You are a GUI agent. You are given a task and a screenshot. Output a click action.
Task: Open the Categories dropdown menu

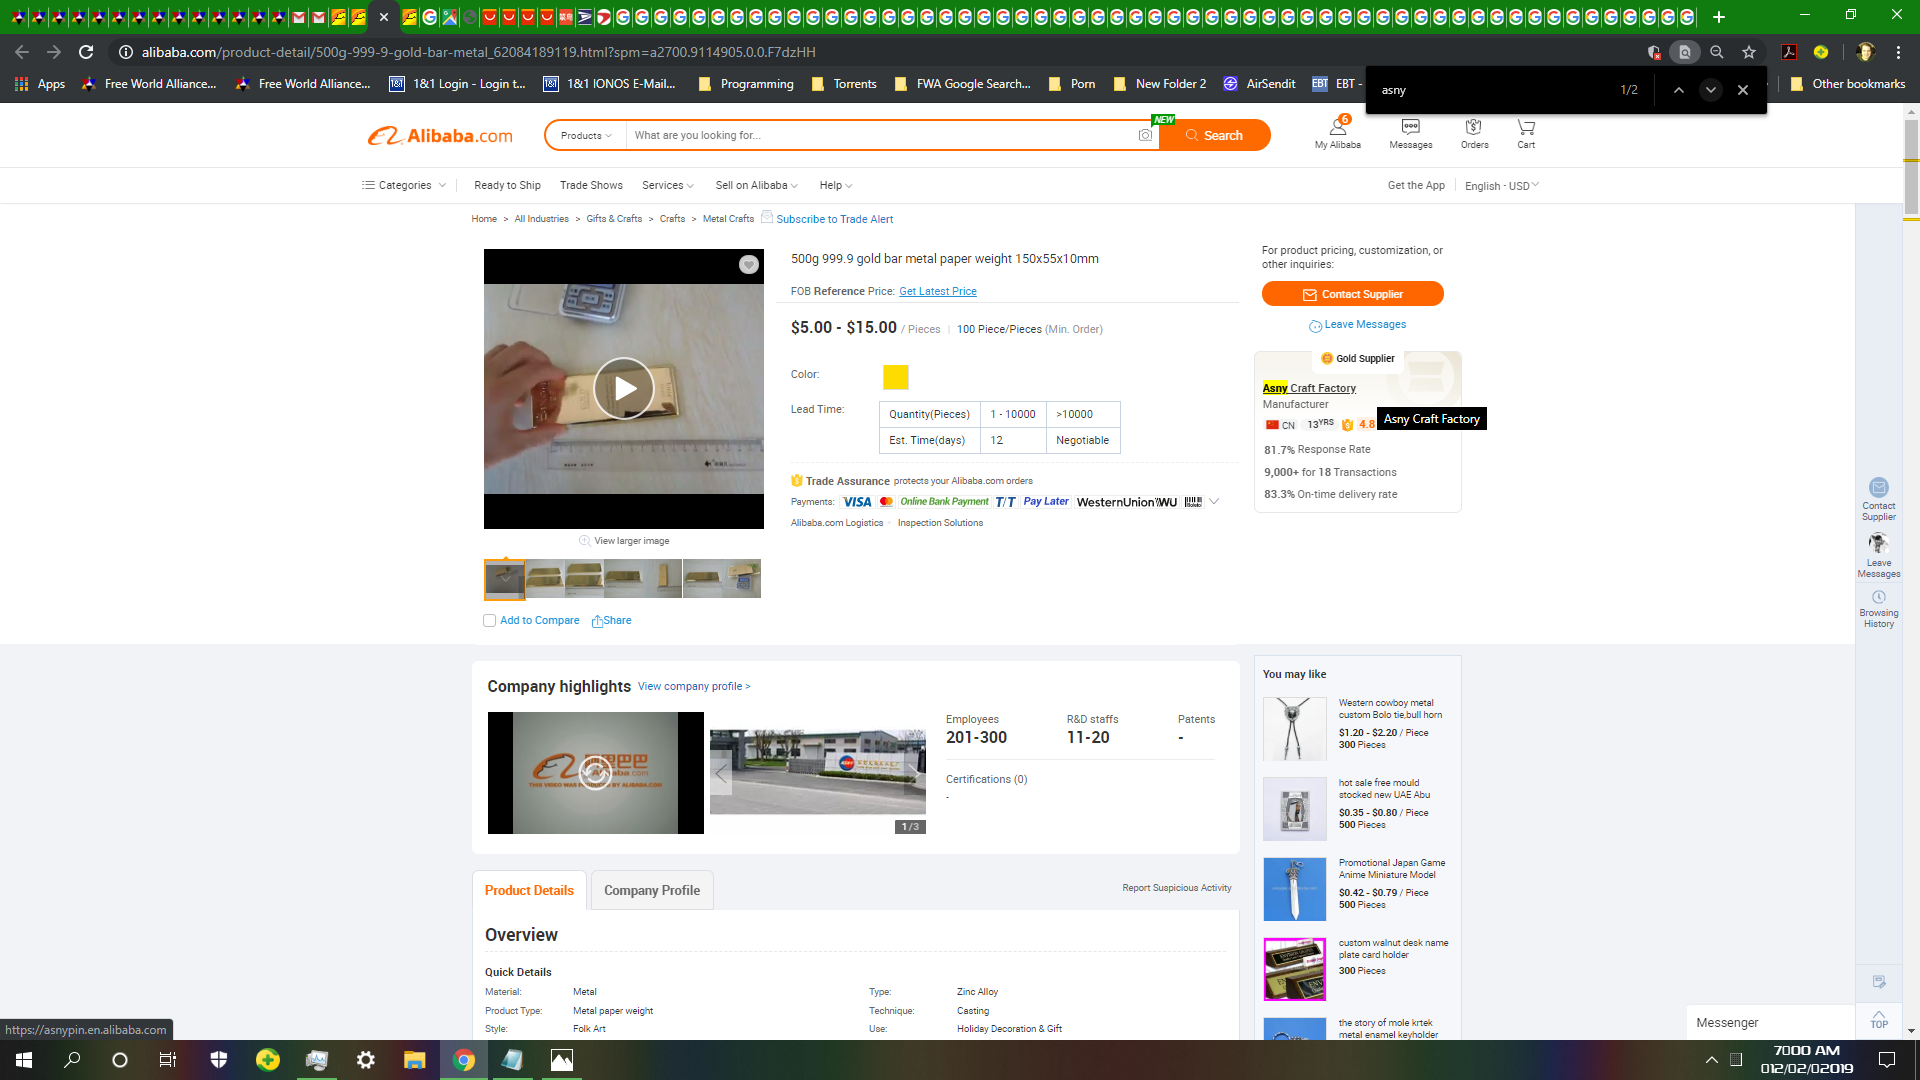tap(404, 186)
